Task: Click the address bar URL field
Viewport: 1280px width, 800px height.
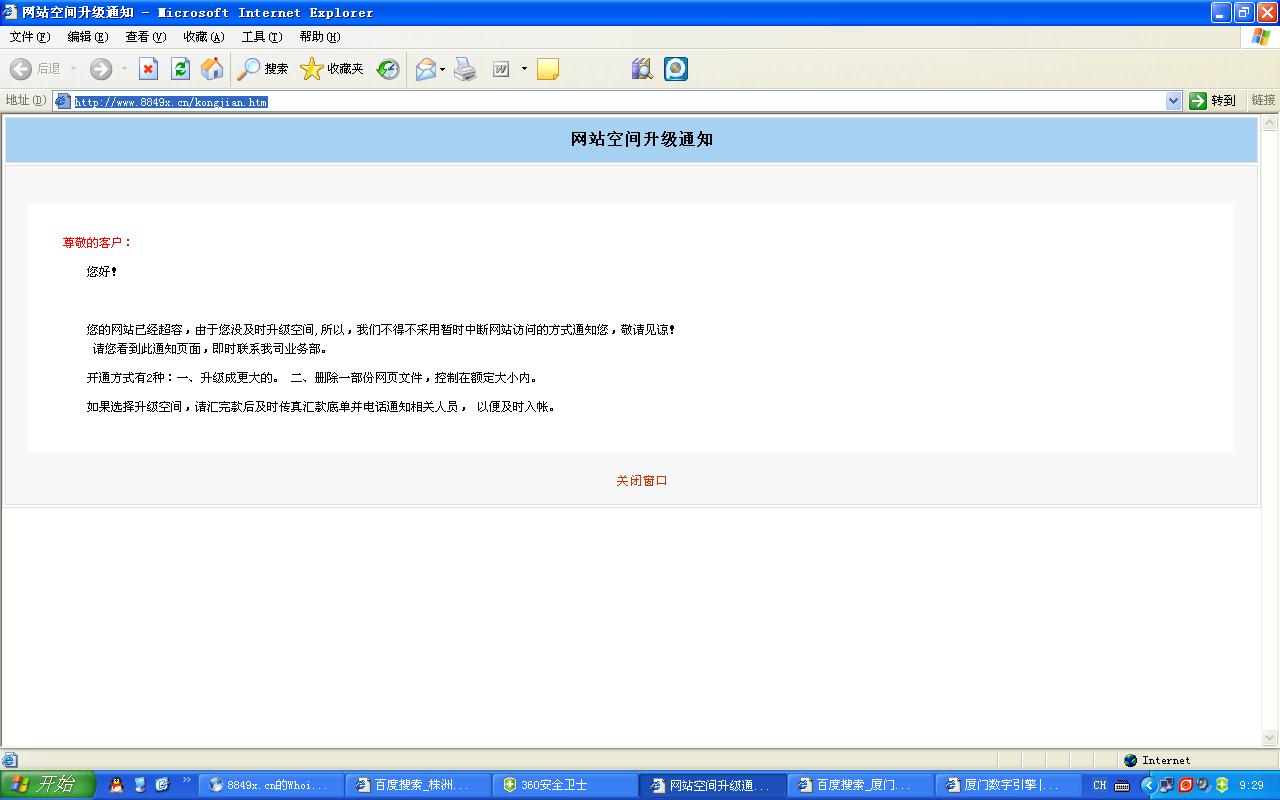Action: [x=600, y=101]
